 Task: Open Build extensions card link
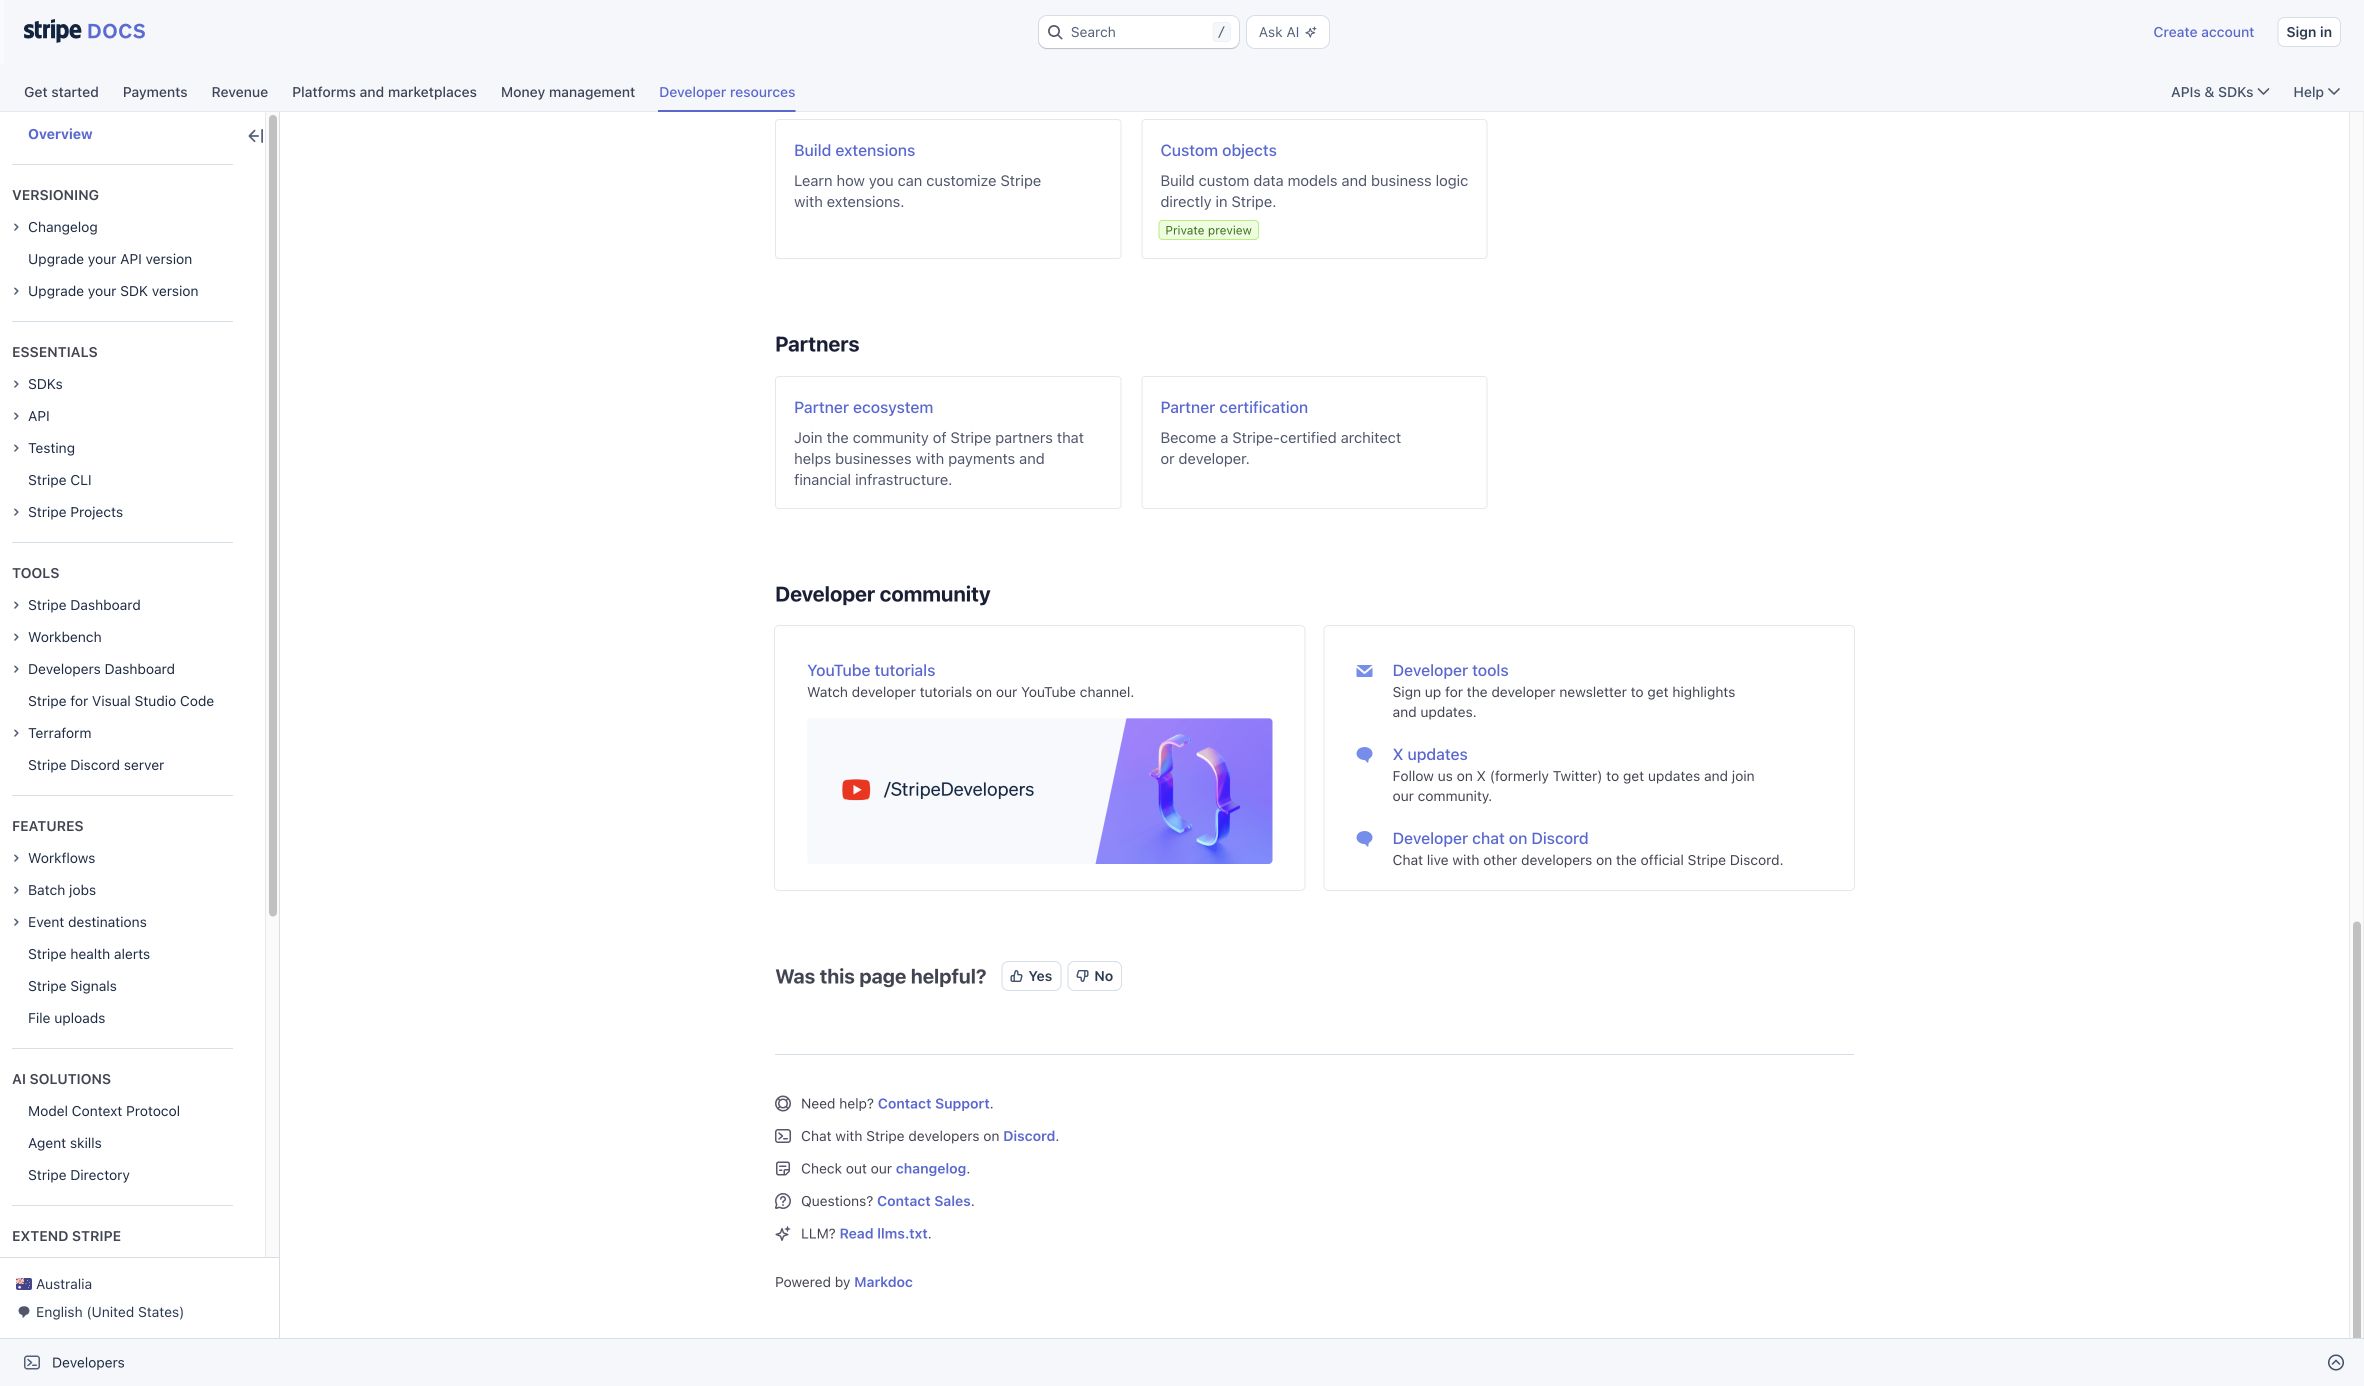[x=854, y=150]
